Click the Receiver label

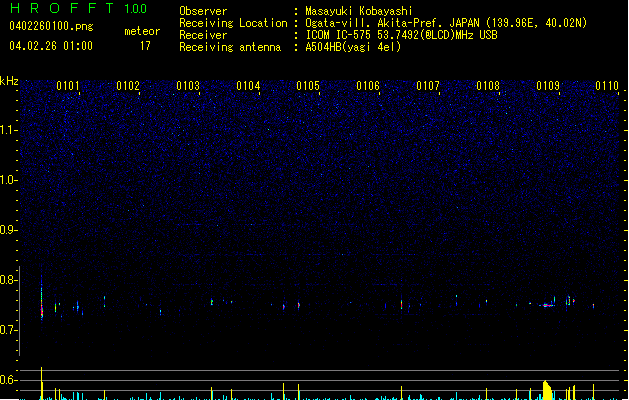[203, 35]
